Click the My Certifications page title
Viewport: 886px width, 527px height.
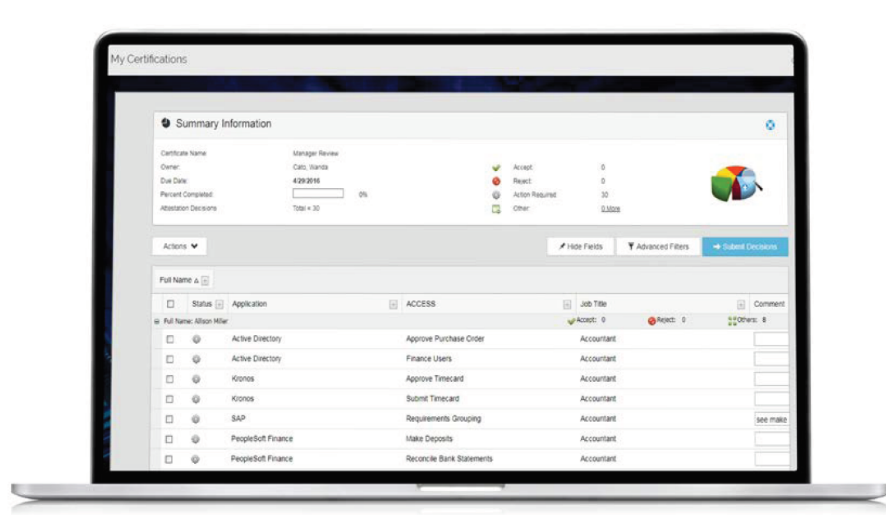point(149,59)
